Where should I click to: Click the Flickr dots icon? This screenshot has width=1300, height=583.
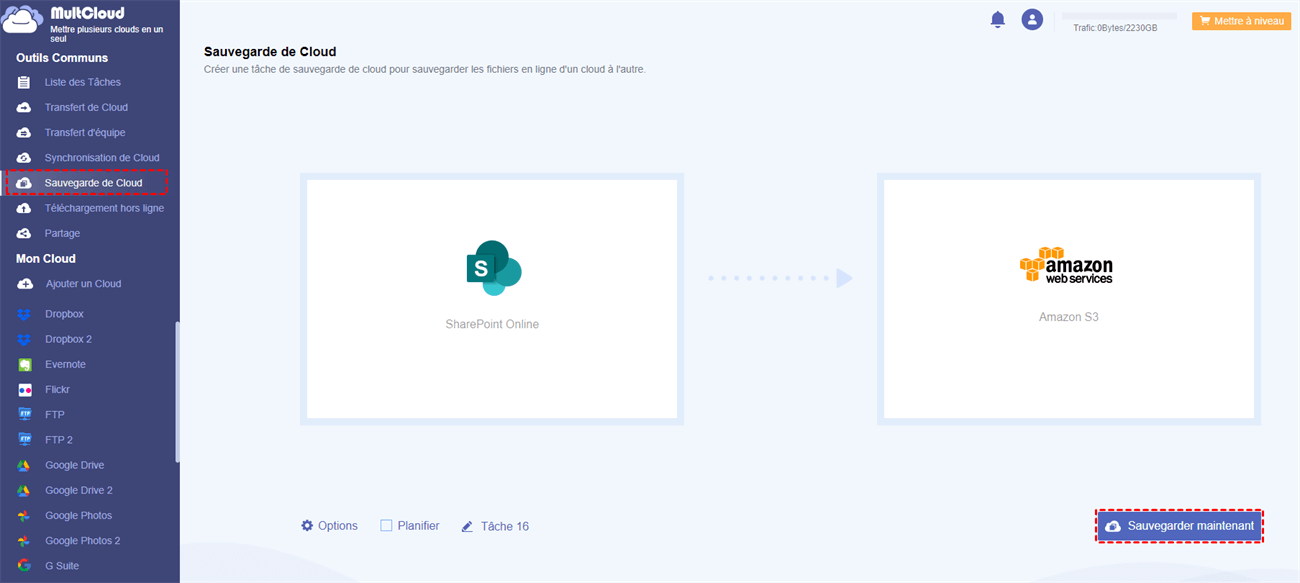[24, 390]
